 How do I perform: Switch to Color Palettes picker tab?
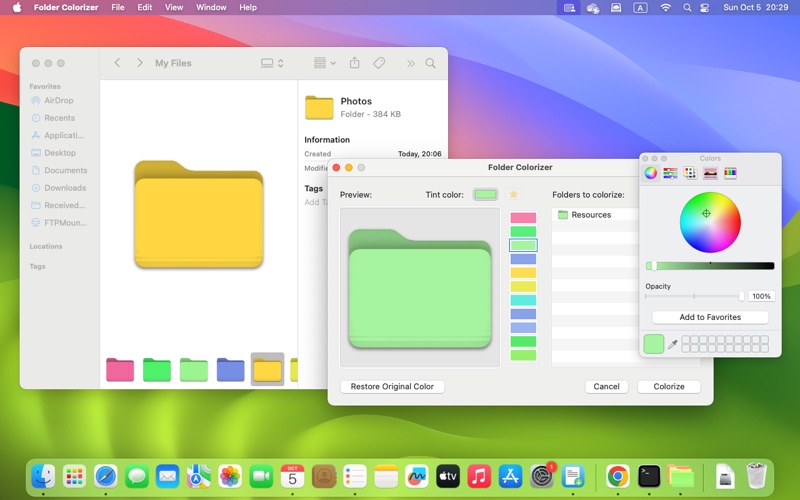[690, 173]
